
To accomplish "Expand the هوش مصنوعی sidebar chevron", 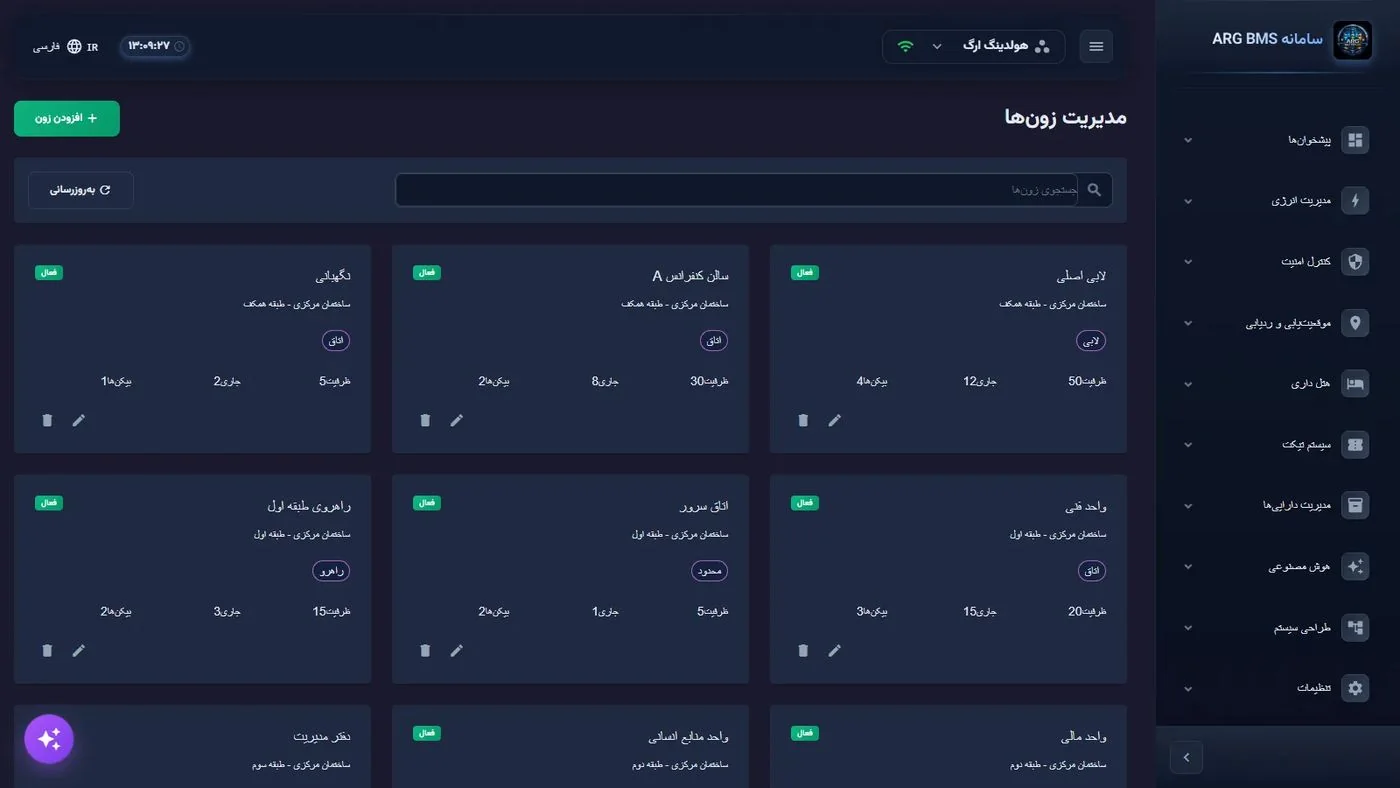I will (x=1188, y=567).
